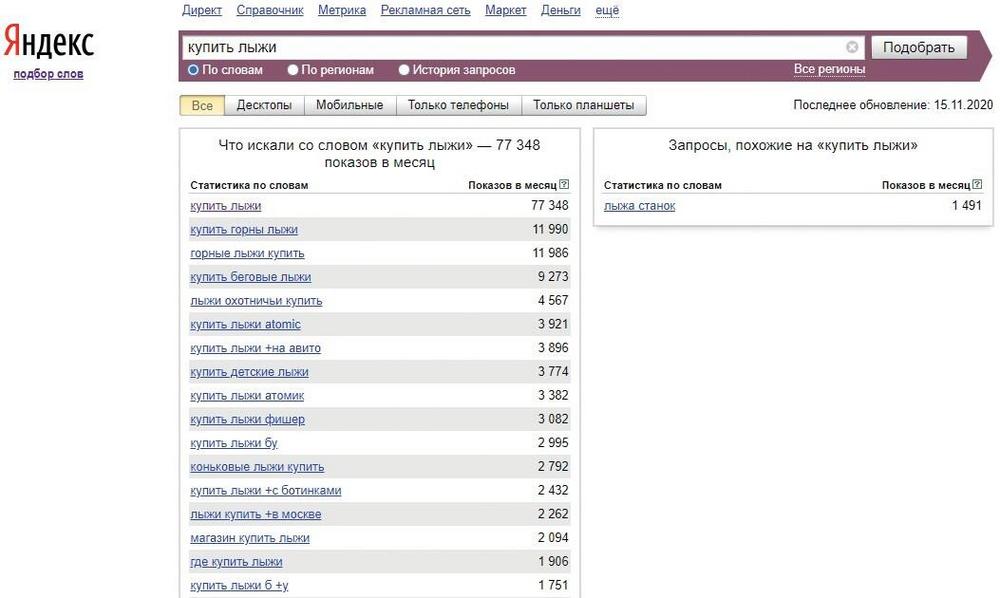The image size is (1000, 598).
Task: Open the 'купить горны лыжи' keyword link
Action: click(244, 230)
